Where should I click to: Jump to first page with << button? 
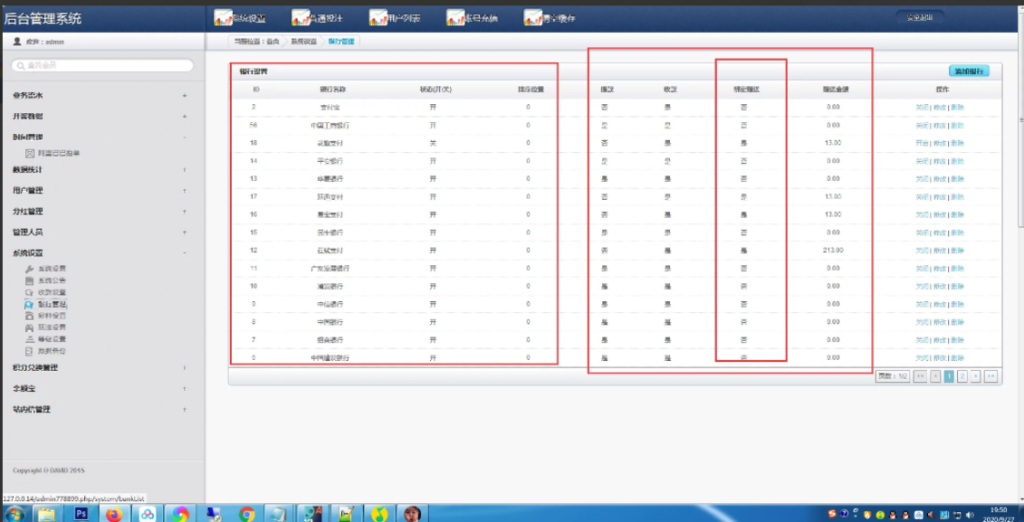click(920, 376)
